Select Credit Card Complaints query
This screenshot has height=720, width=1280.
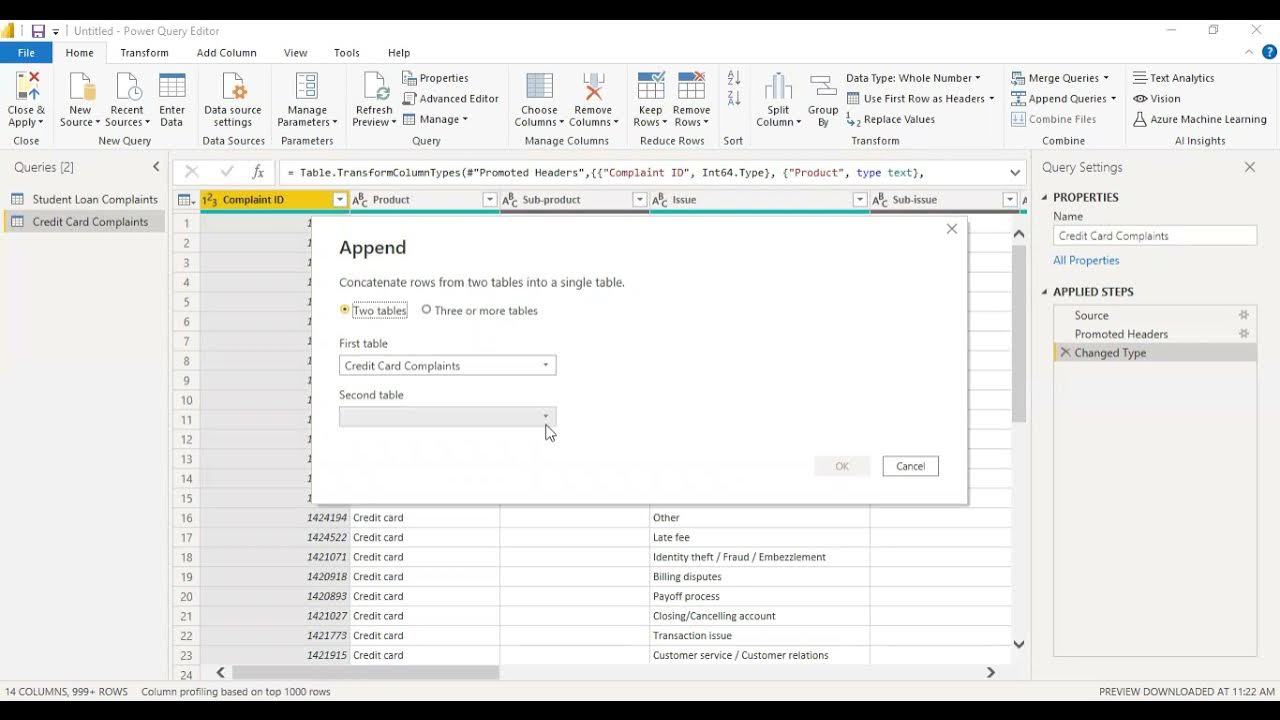[x=85, y=222]
